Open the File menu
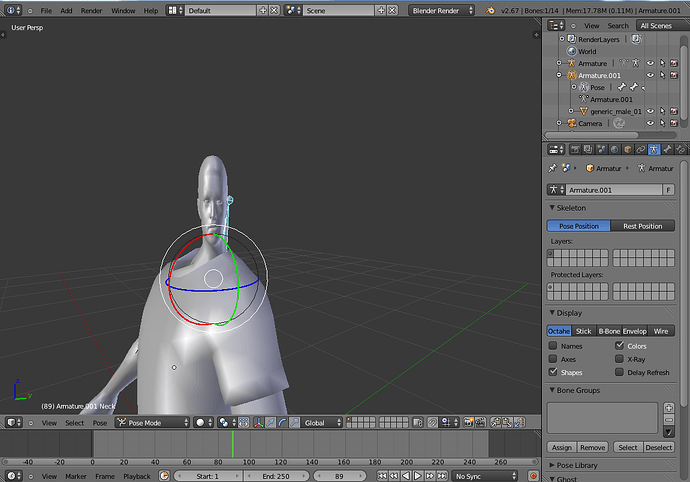This screenshot has width=690, height=482. [x=46, y=11]
